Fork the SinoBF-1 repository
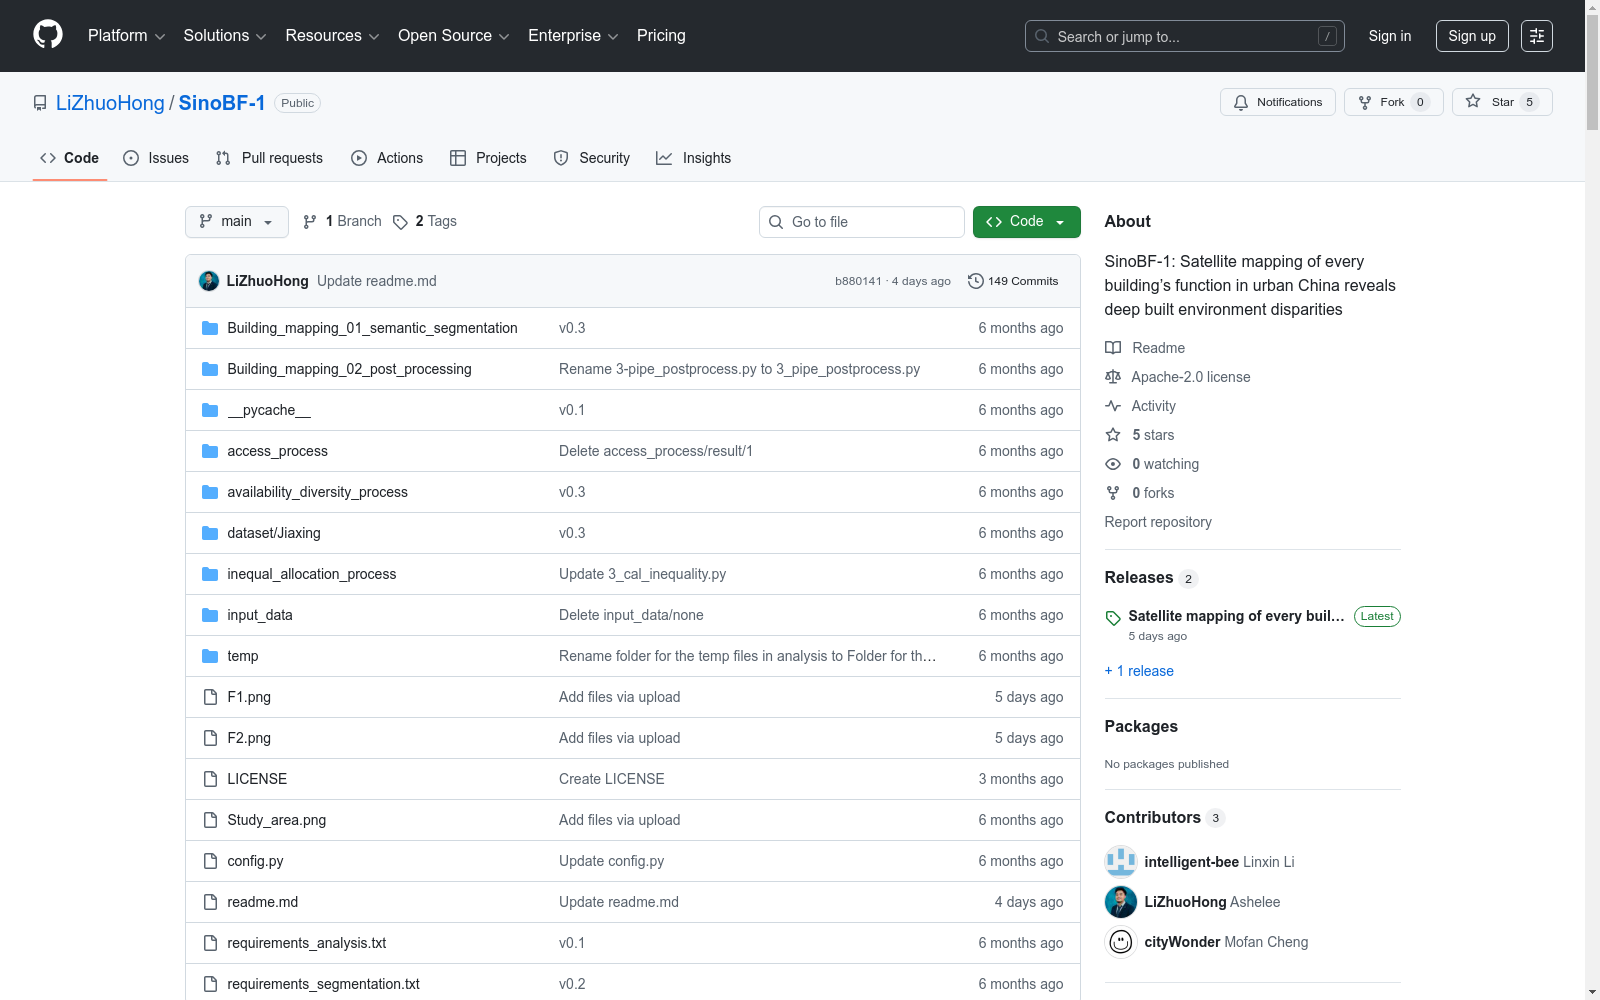This screenshot has width=1600, height=1000. point(1393,102)
